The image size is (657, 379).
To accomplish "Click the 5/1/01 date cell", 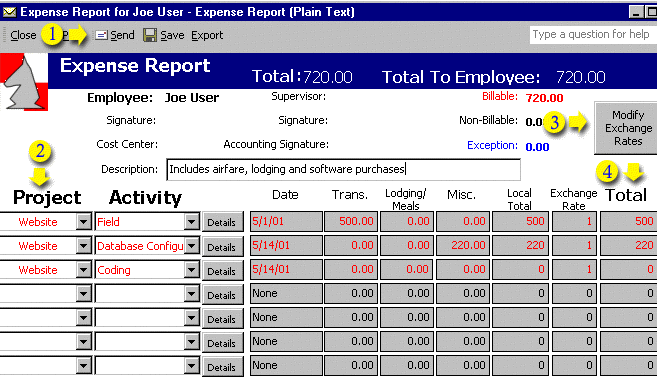I will pos(286,221).
